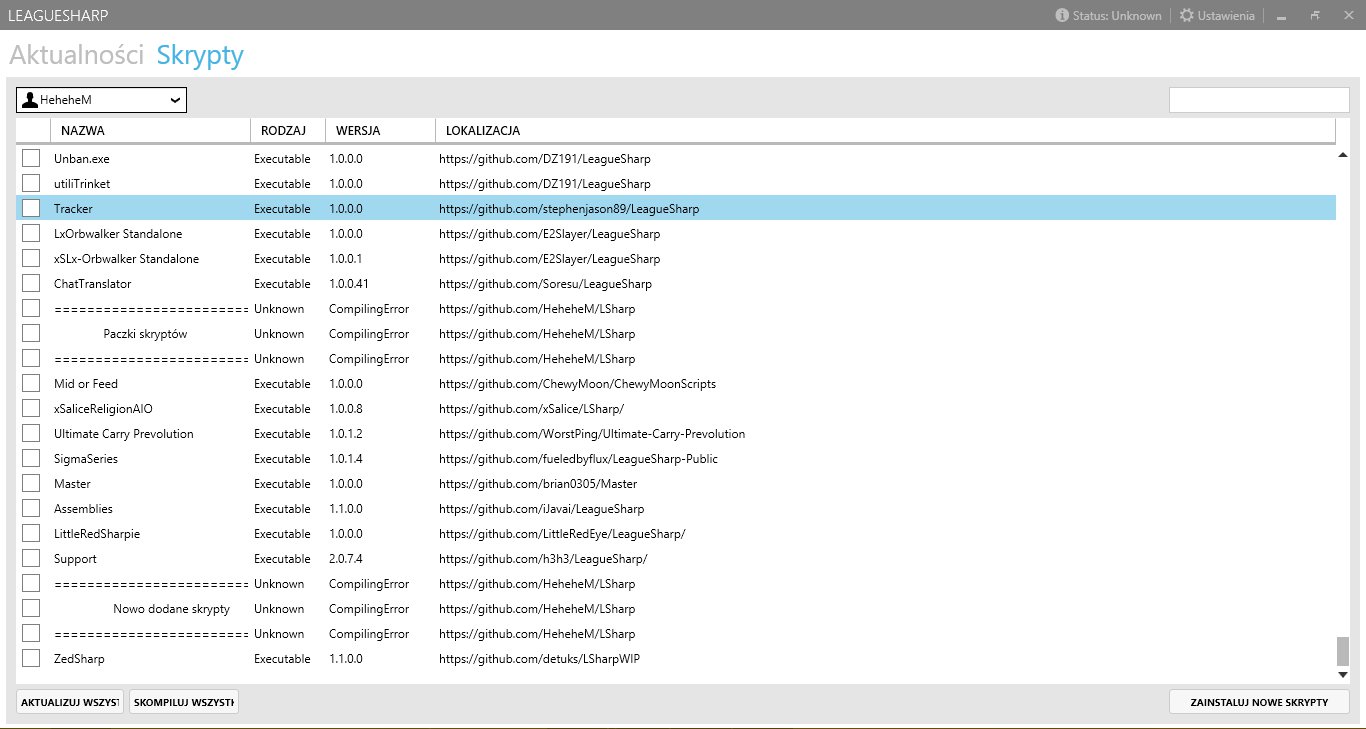Enable SigmaSeries checkbox
Screen dimensions: 1366x729
(x=31, y=458)
